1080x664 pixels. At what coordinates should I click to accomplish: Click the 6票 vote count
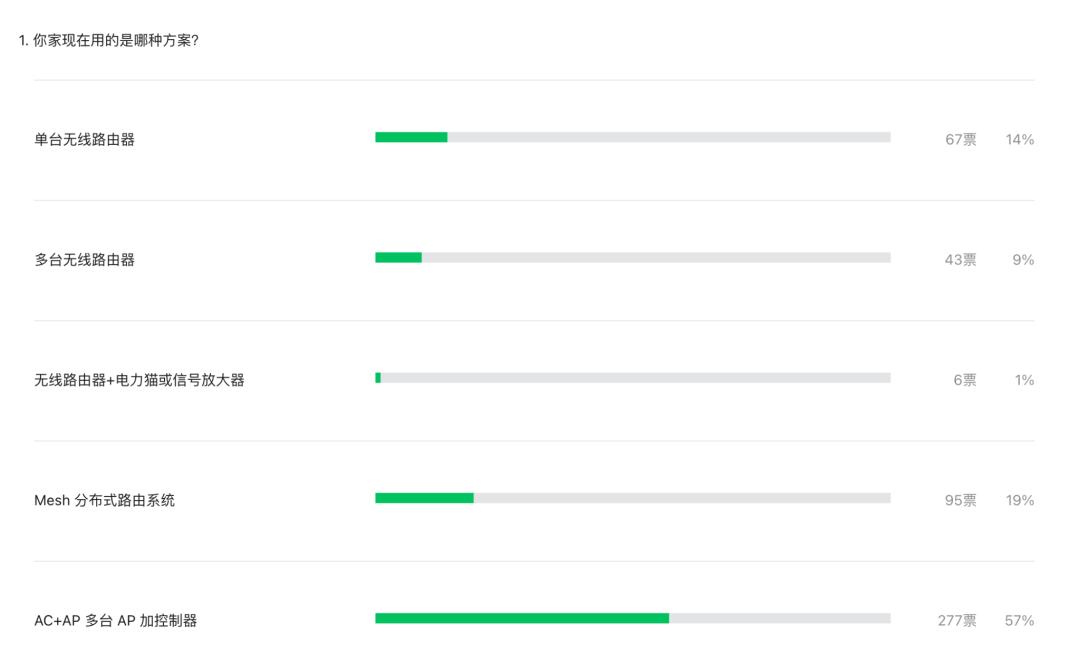click(x=965, y=380)
